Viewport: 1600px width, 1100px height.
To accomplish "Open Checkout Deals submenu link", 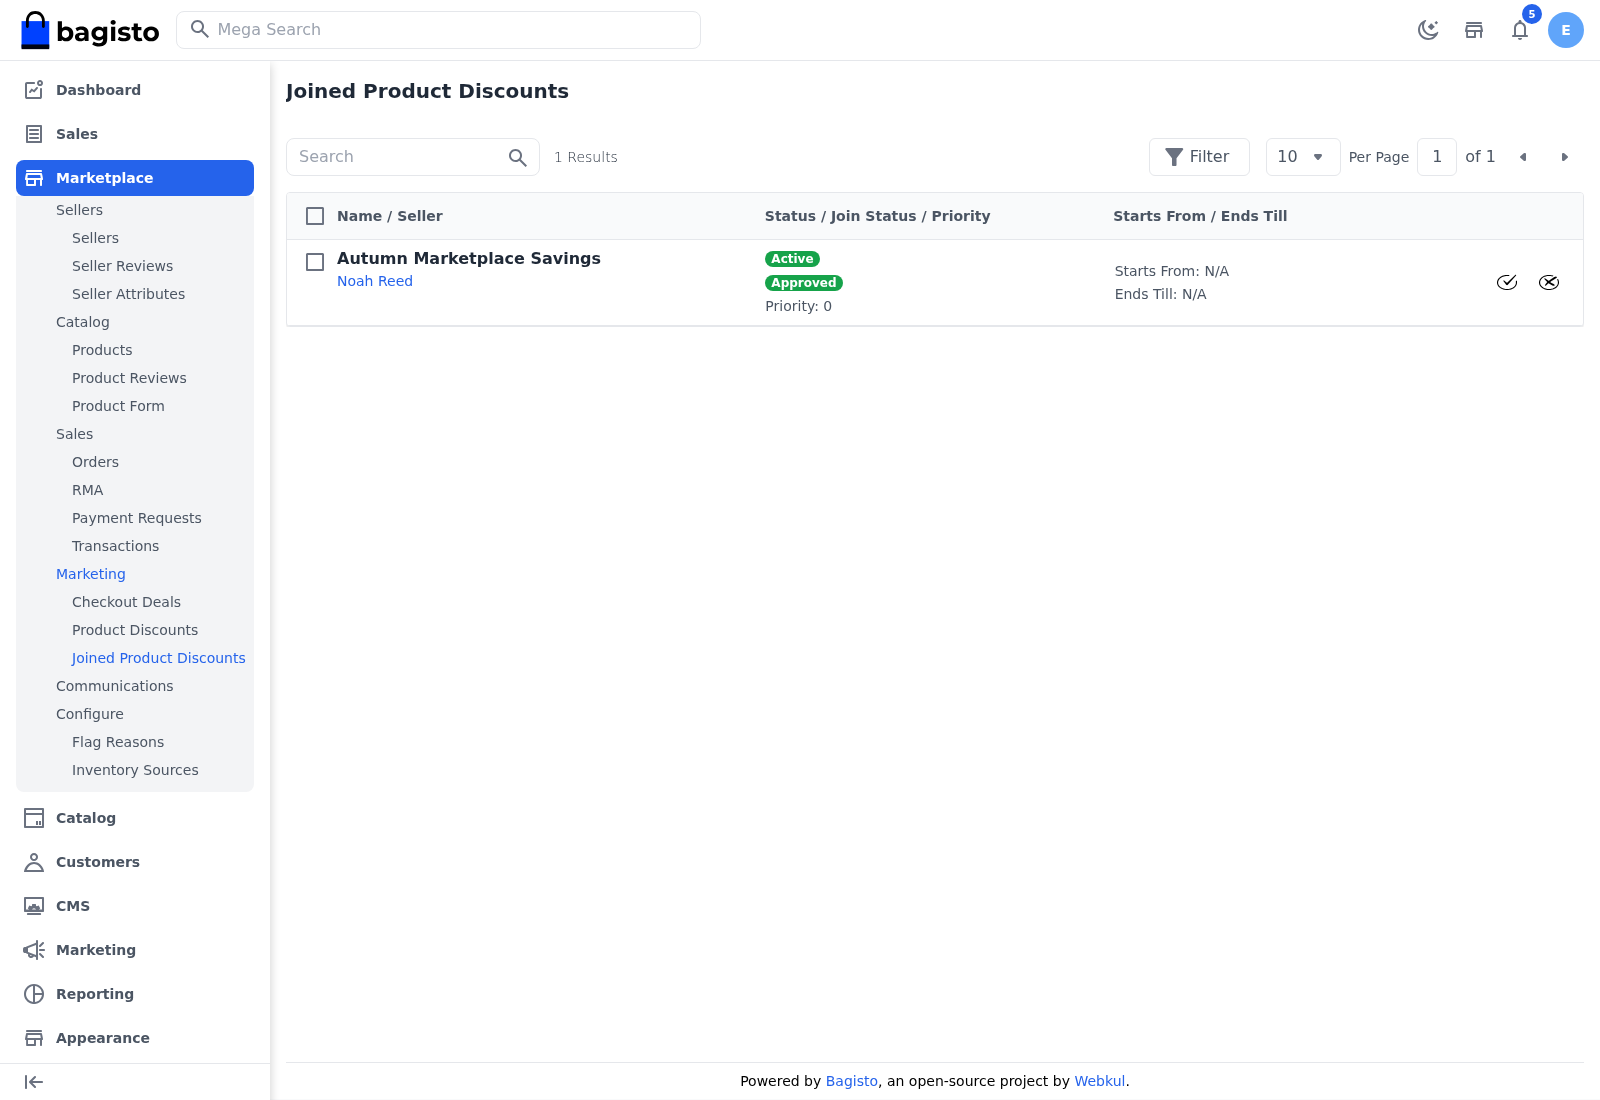I will 126,602.
